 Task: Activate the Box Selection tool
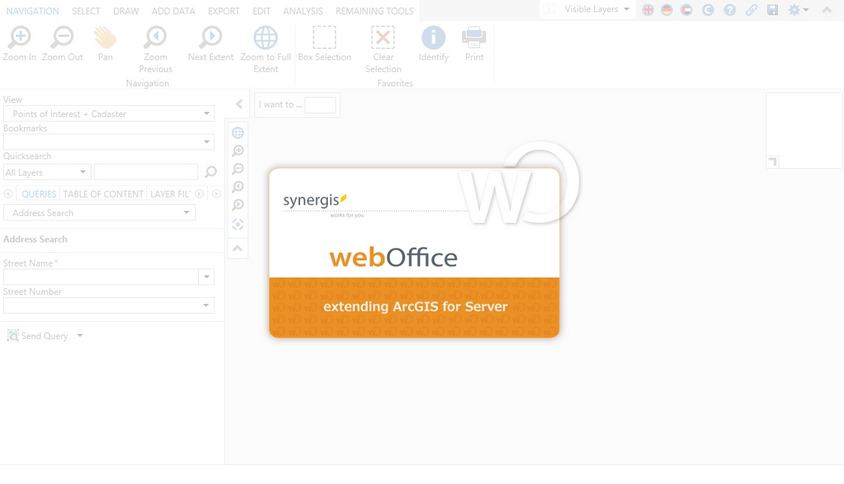click(325, 44)
